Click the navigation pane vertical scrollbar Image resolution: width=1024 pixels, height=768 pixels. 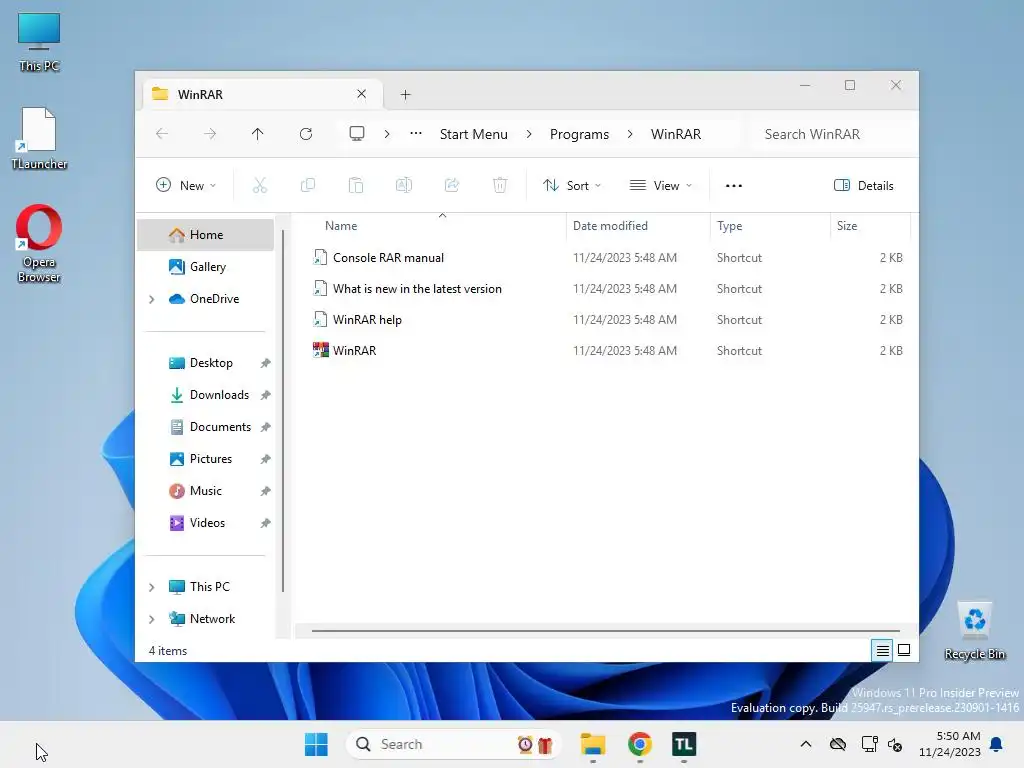(283, 411)
